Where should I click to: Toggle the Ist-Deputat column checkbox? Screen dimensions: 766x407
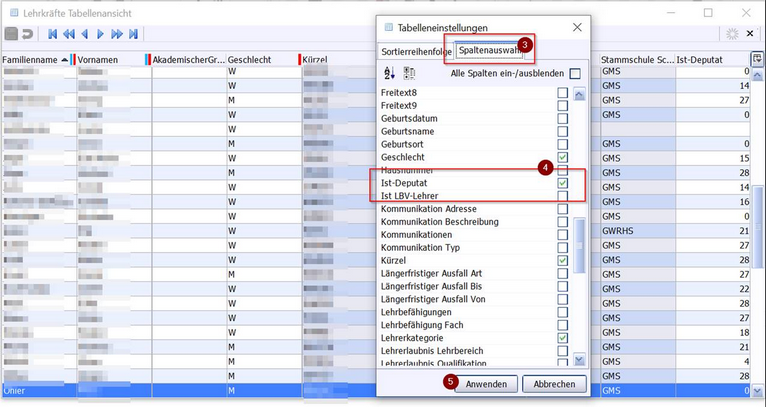(563, 184)
